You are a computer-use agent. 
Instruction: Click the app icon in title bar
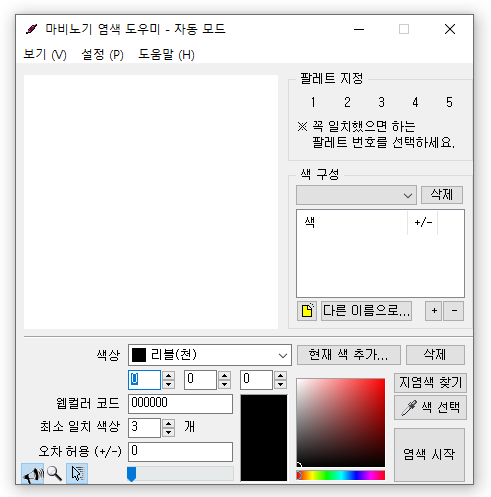tap(32, 29)
